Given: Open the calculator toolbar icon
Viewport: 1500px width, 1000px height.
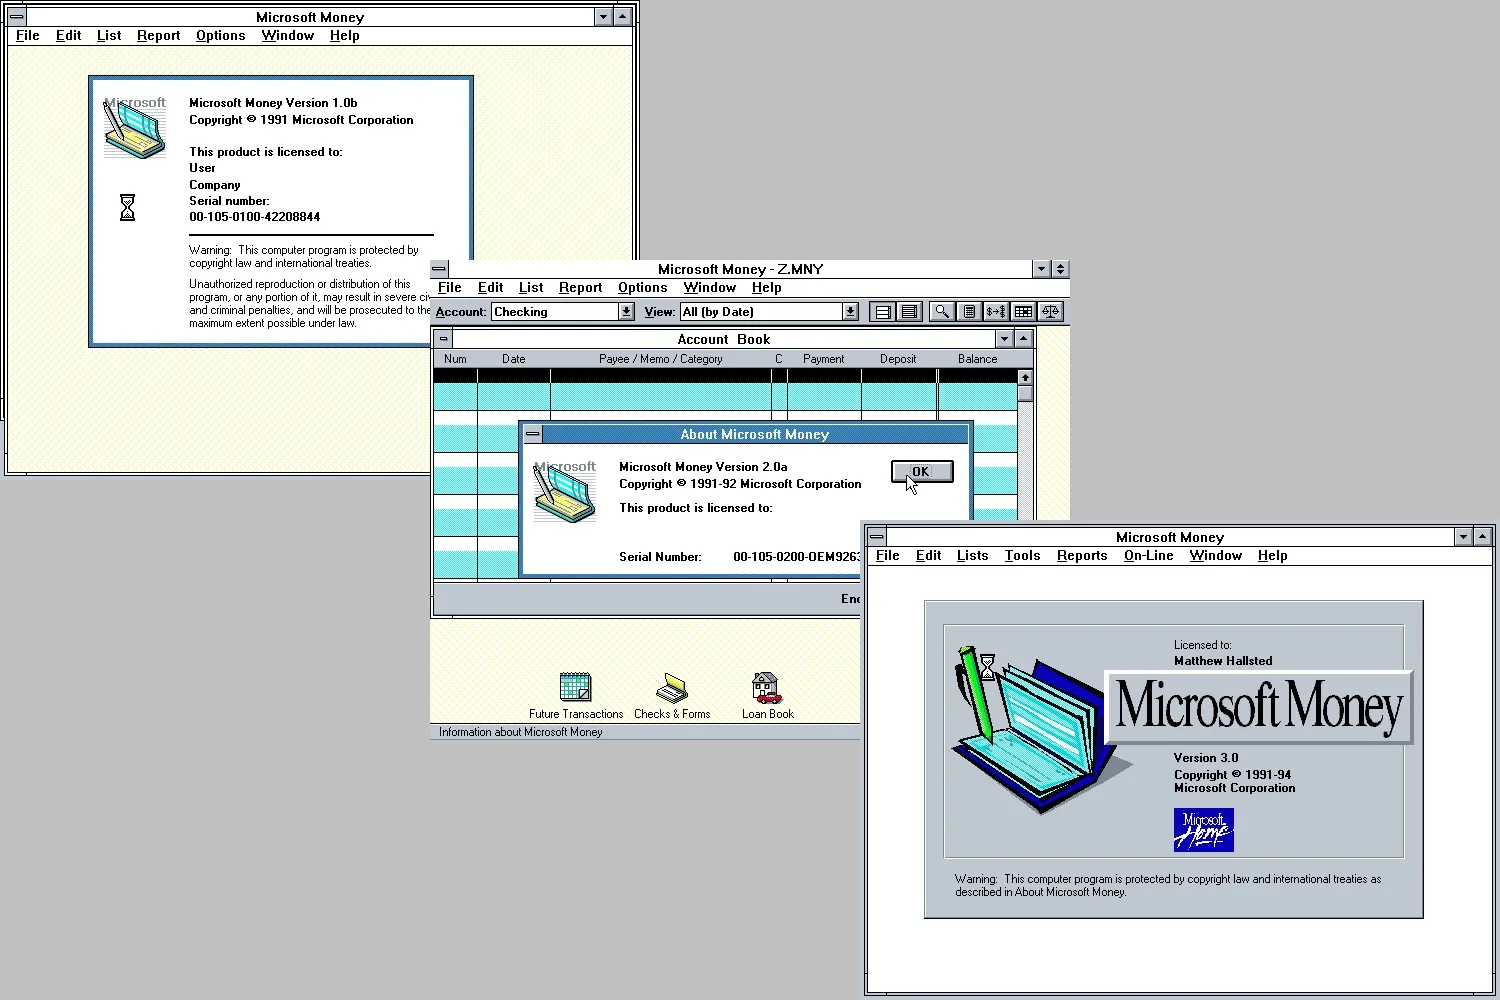Looking at the screenshot, I should click(969, 312).
